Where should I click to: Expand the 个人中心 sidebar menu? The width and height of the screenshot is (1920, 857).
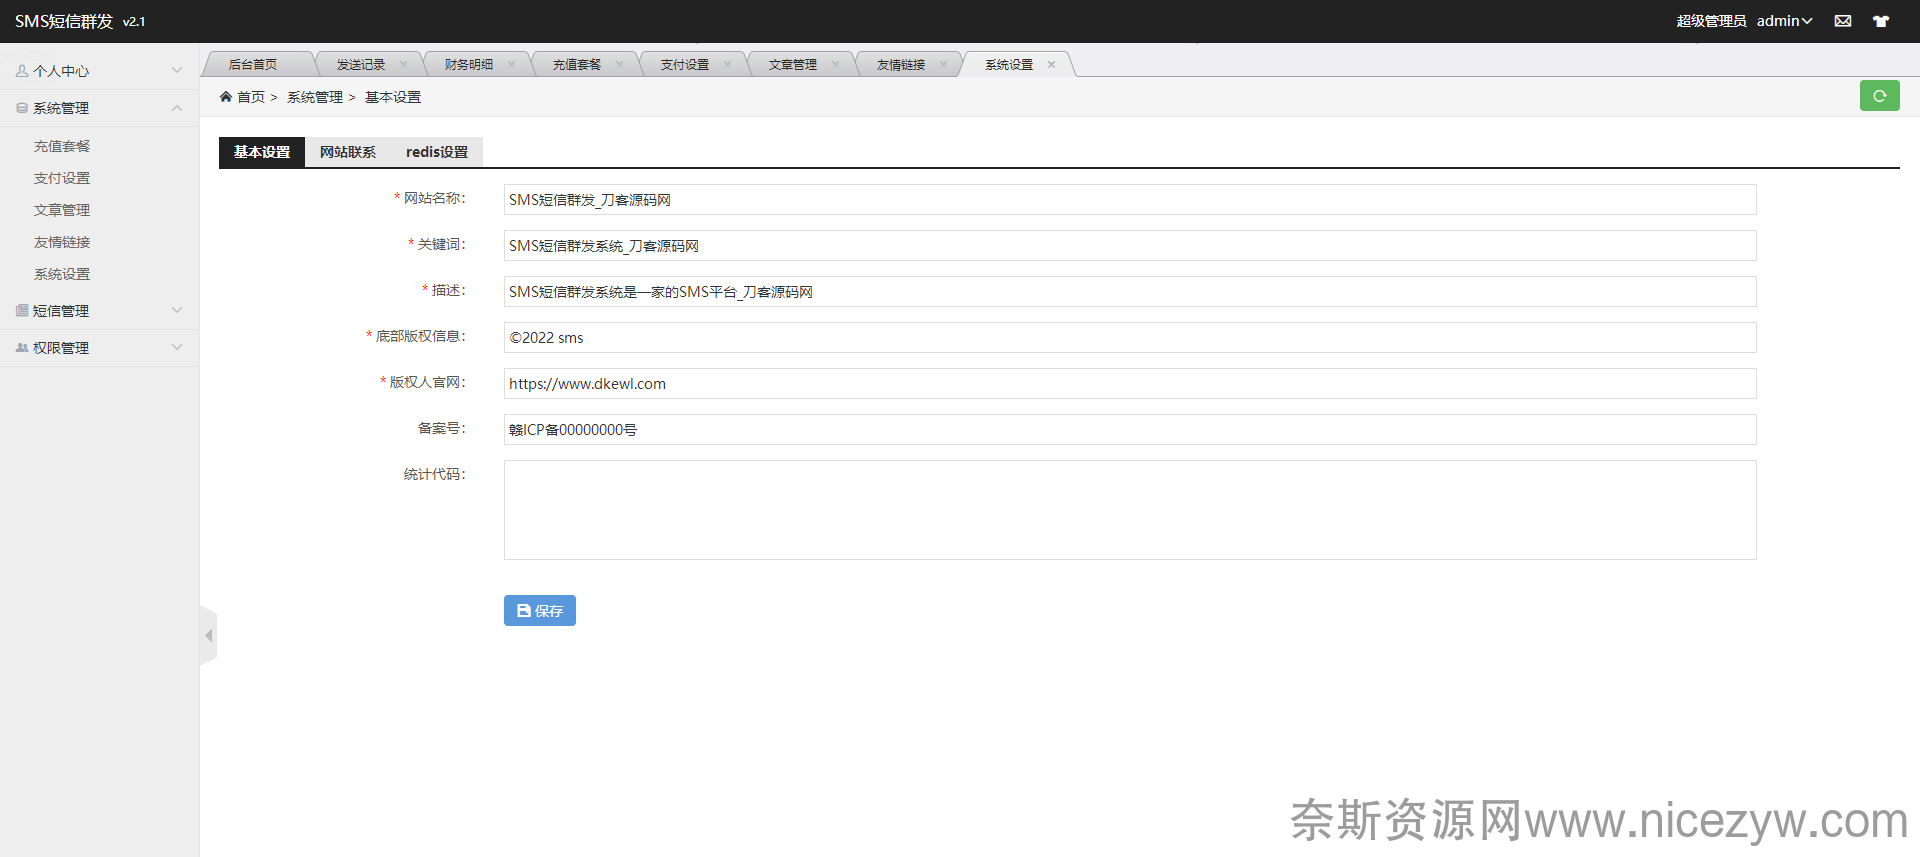(99, 71)
